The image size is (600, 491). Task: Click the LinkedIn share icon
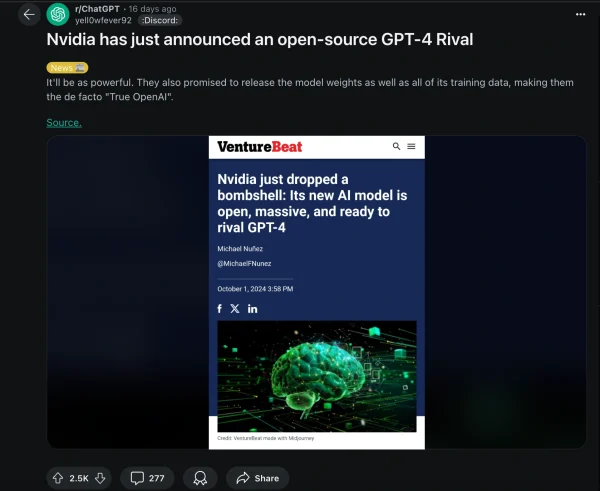coord(253,309)
